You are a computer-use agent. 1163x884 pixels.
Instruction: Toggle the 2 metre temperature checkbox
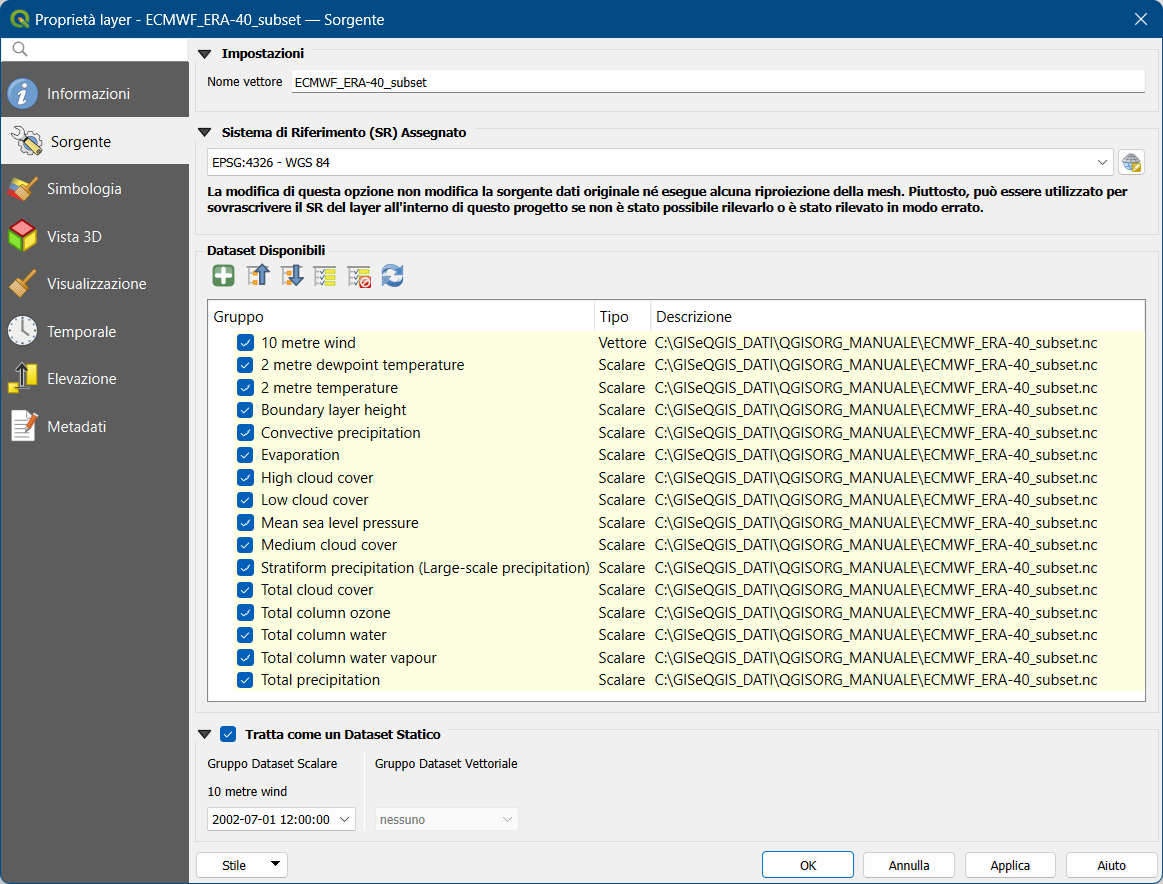click(x=245, y=388)
